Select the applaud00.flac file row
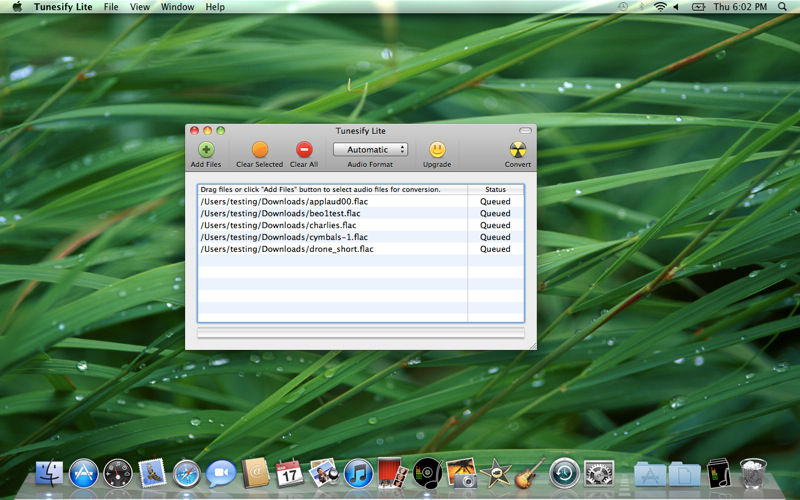Image resolution: width=800 pixels, height=500 pixels. coord(361,202)
